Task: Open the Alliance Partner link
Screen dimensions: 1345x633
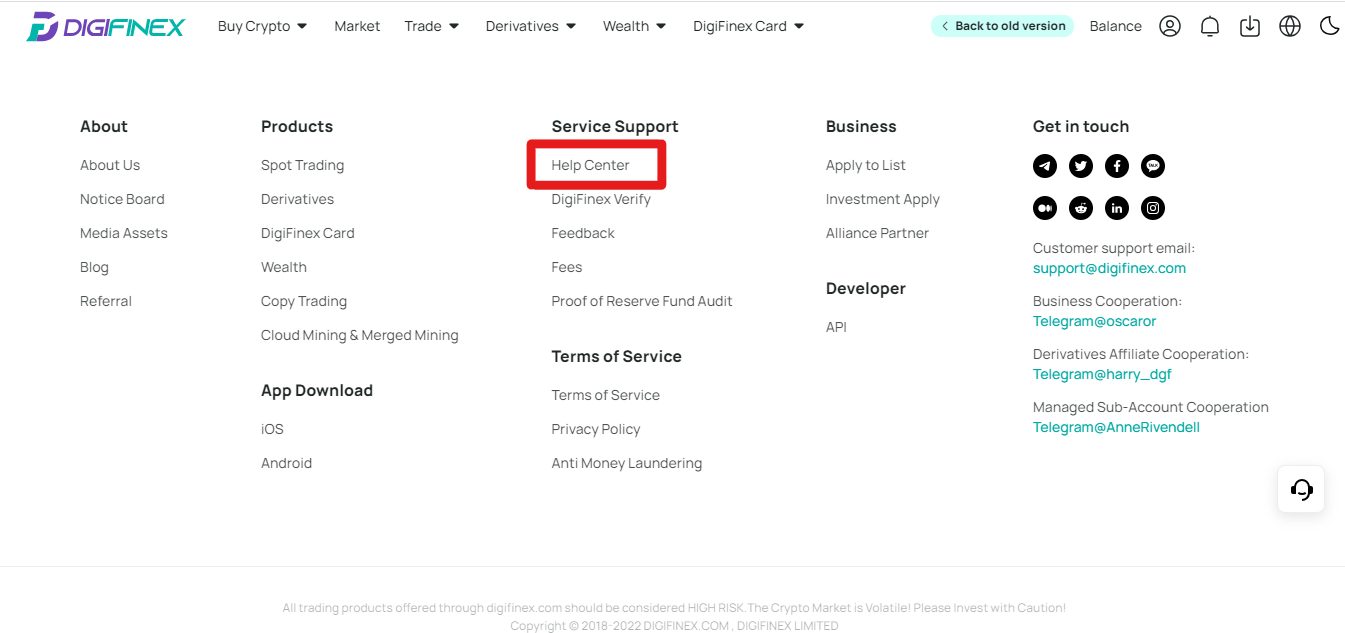Action: 877,233
